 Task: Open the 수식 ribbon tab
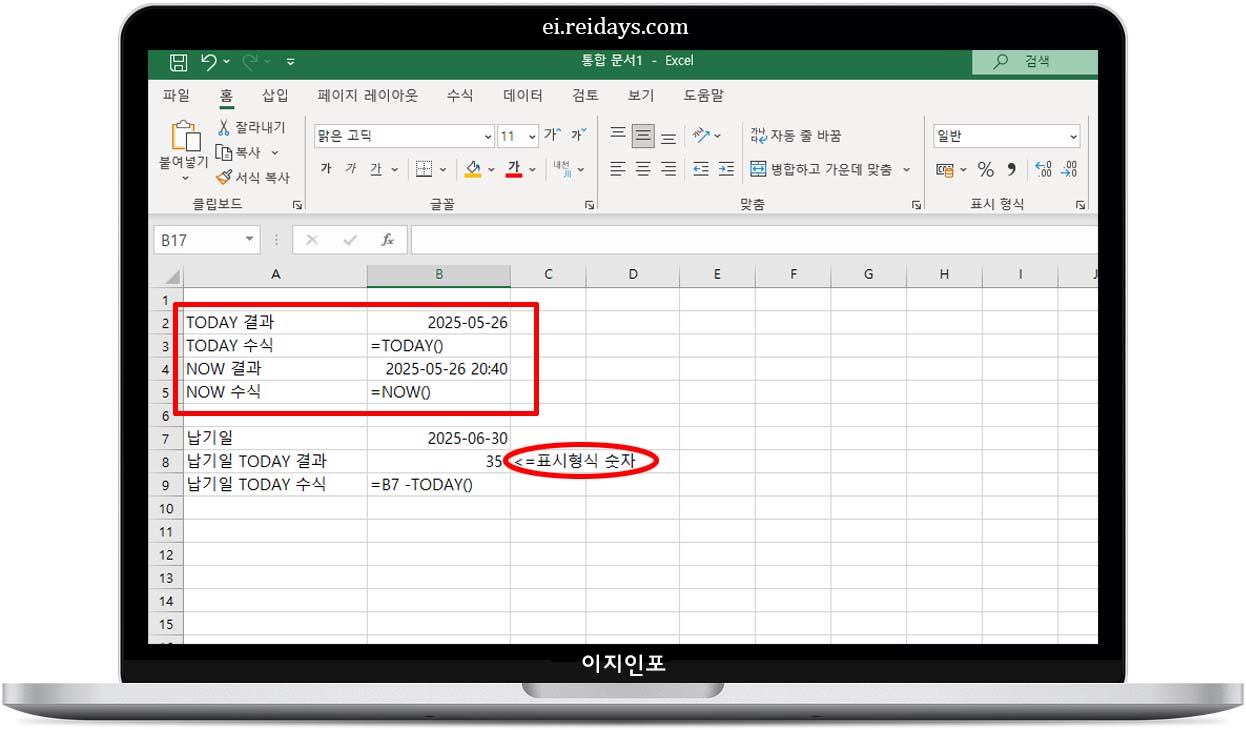point(460,95)
